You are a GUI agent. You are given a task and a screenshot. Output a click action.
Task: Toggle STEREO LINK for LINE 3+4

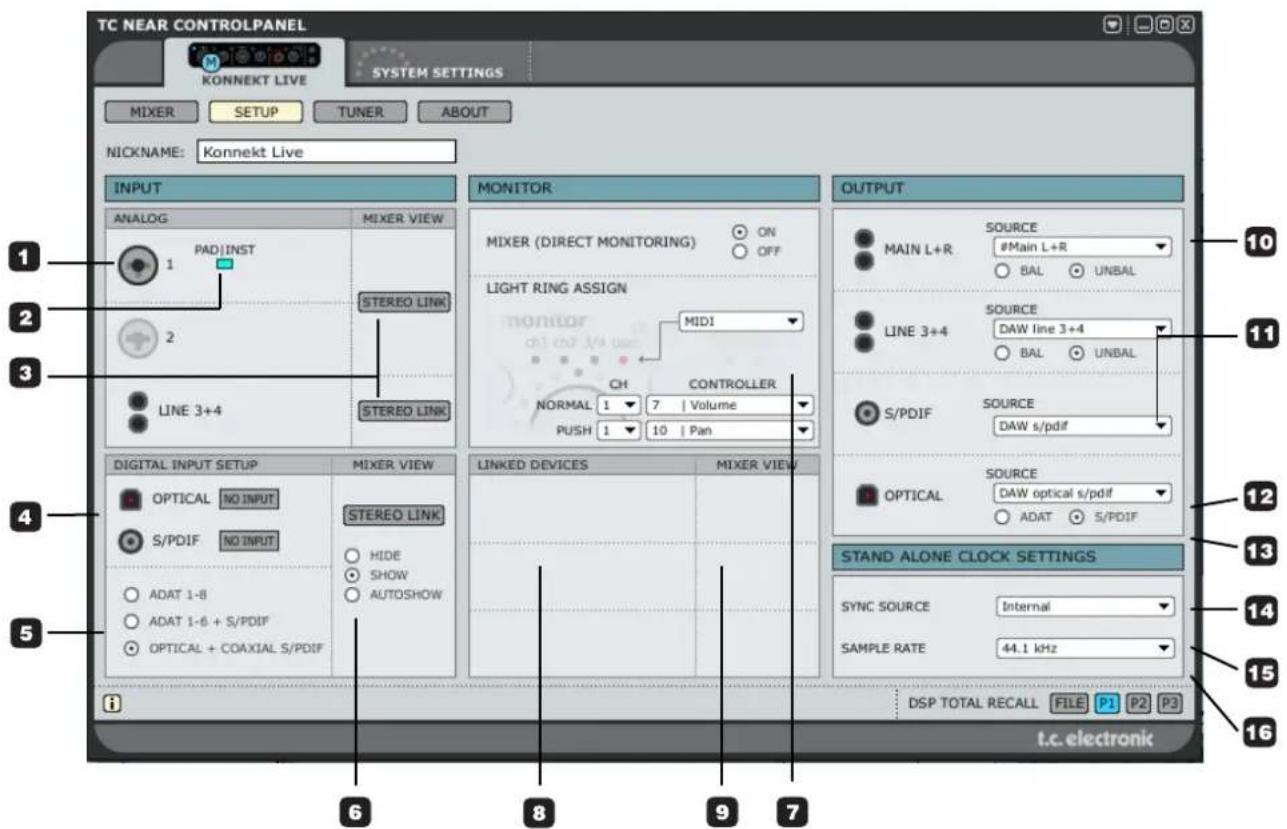(404, 410)
